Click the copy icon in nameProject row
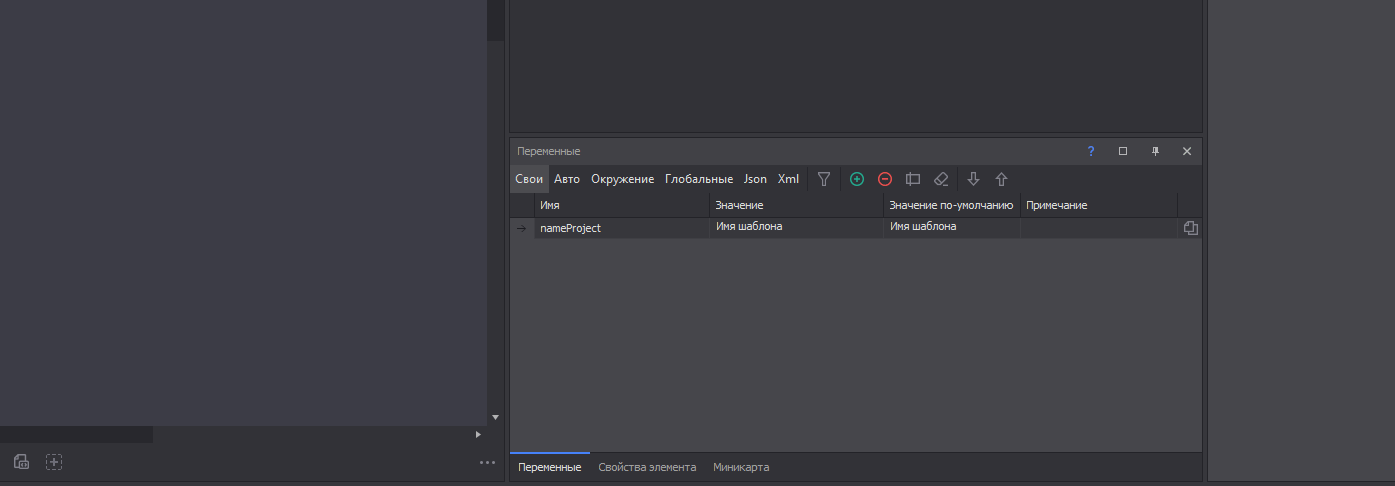The height and width of the screenshot is (486, 1395). 1190,228
